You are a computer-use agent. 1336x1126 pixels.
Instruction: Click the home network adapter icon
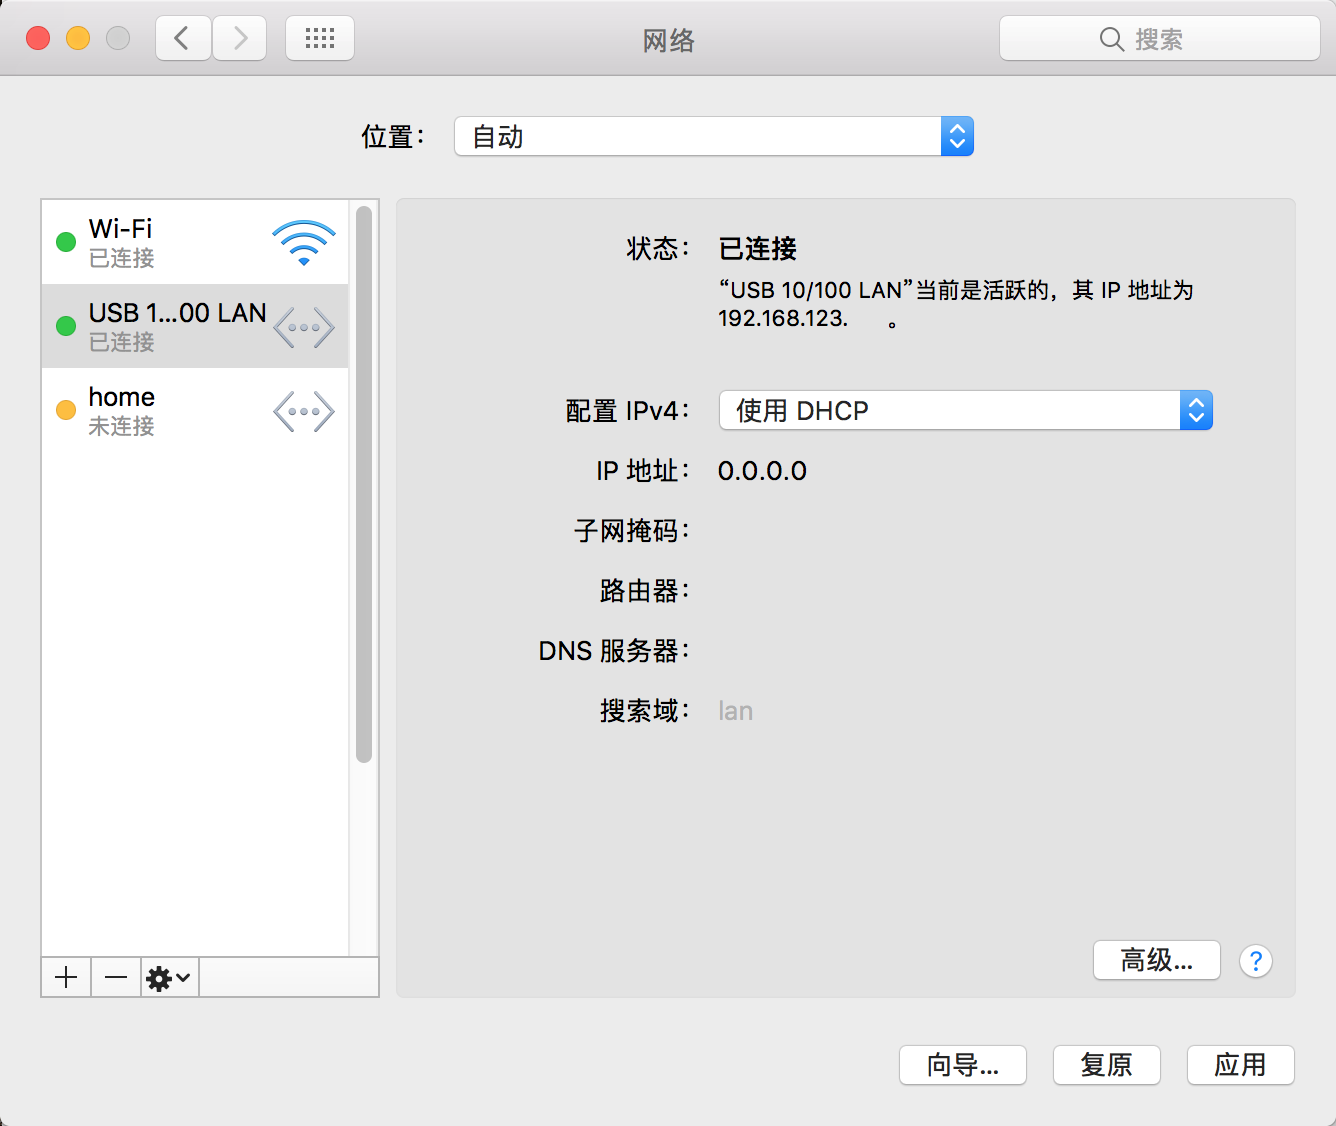click(303, 410)
